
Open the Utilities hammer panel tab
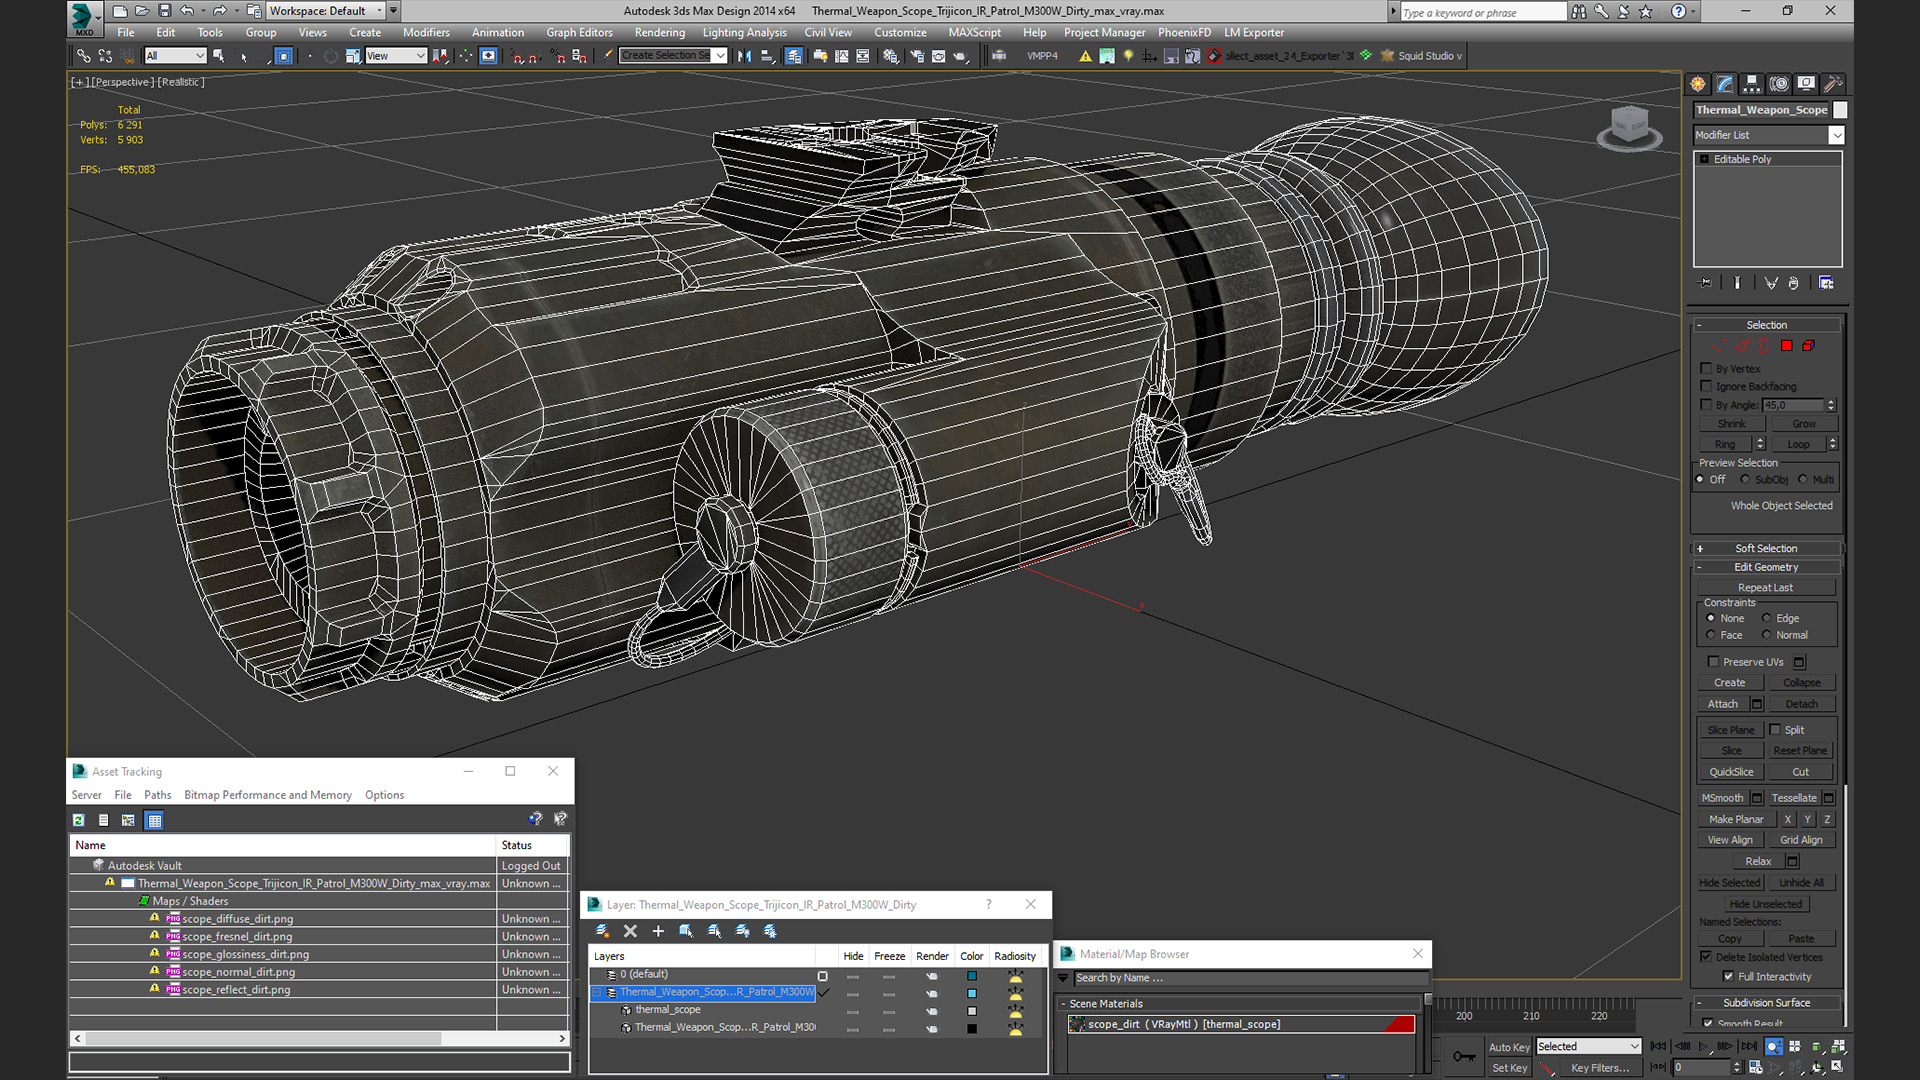click(1833, 84)
